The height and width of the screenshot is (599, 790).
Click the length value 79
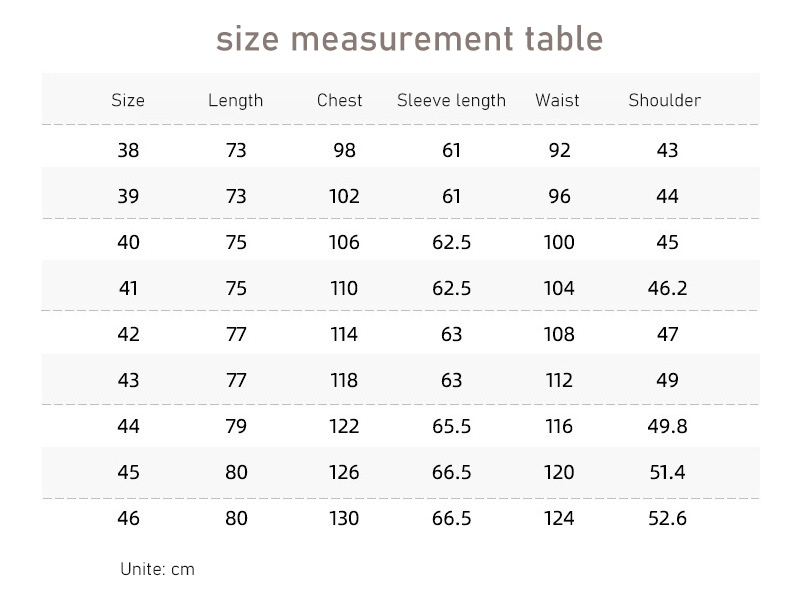pos(236,426)
